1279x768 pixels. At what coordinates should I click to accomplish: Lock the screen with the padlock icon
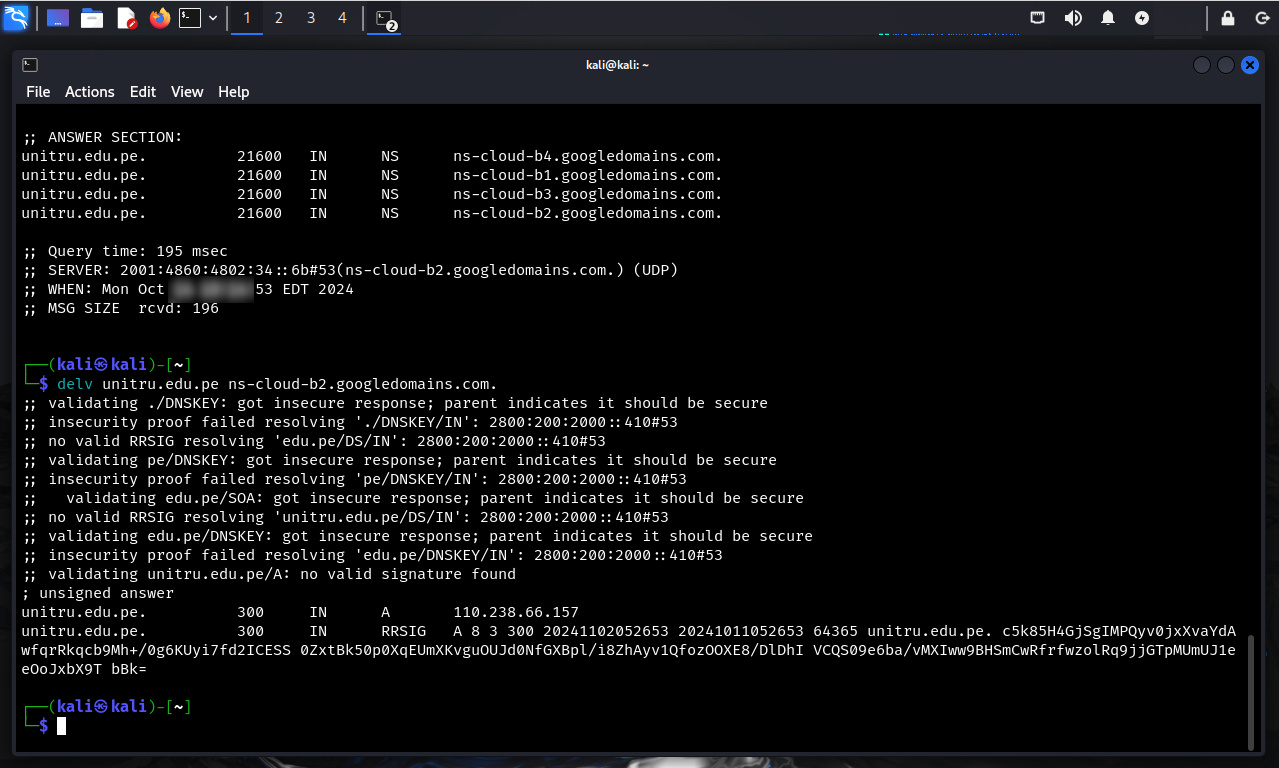pyautogui.click(x=1228, y=18)
